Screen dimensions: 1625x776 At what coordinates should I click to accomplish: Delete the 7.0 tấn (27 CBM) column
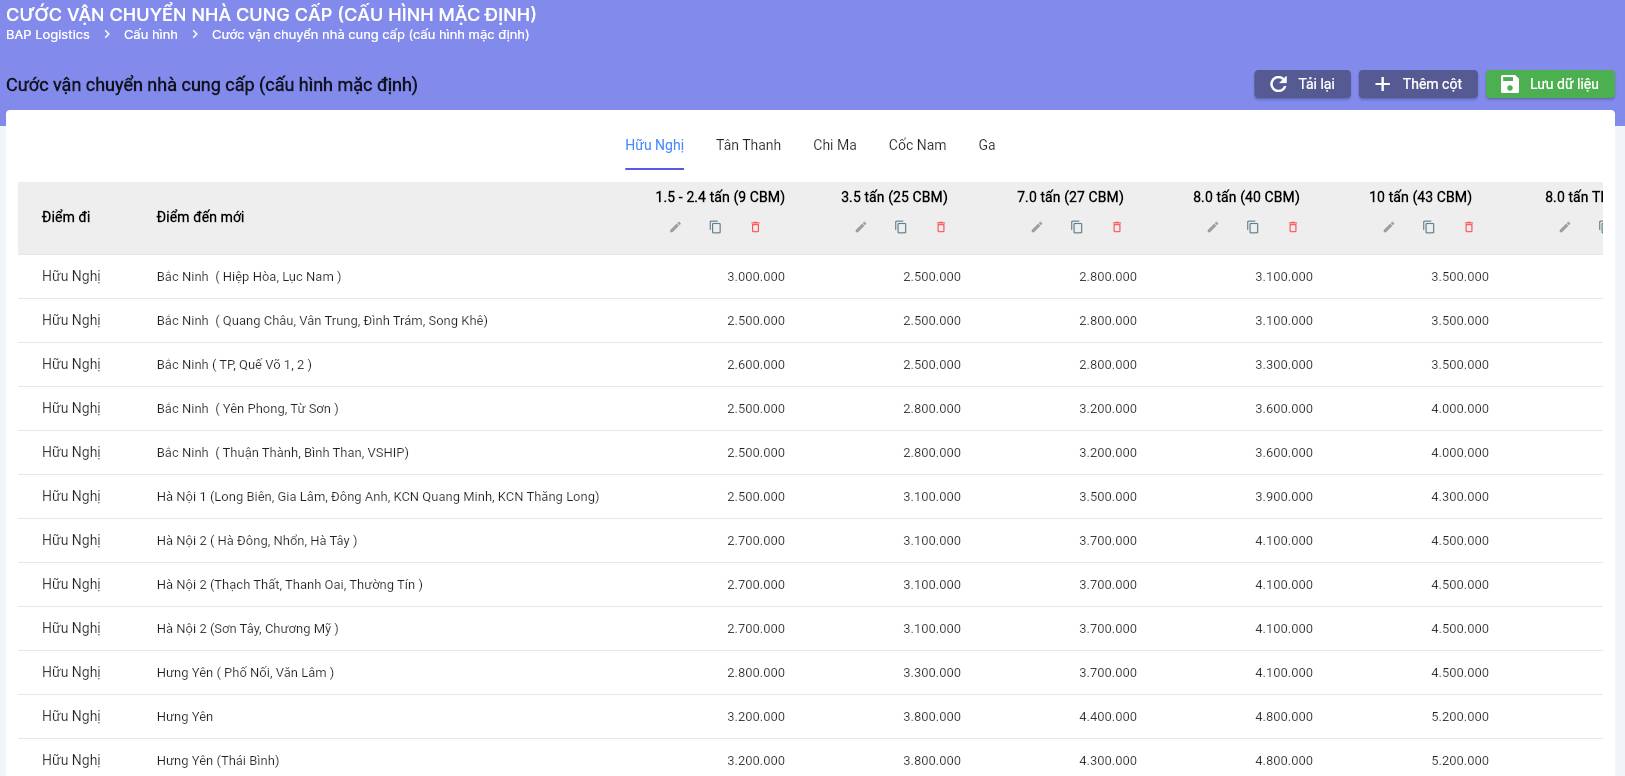(x=1117, y=227)
